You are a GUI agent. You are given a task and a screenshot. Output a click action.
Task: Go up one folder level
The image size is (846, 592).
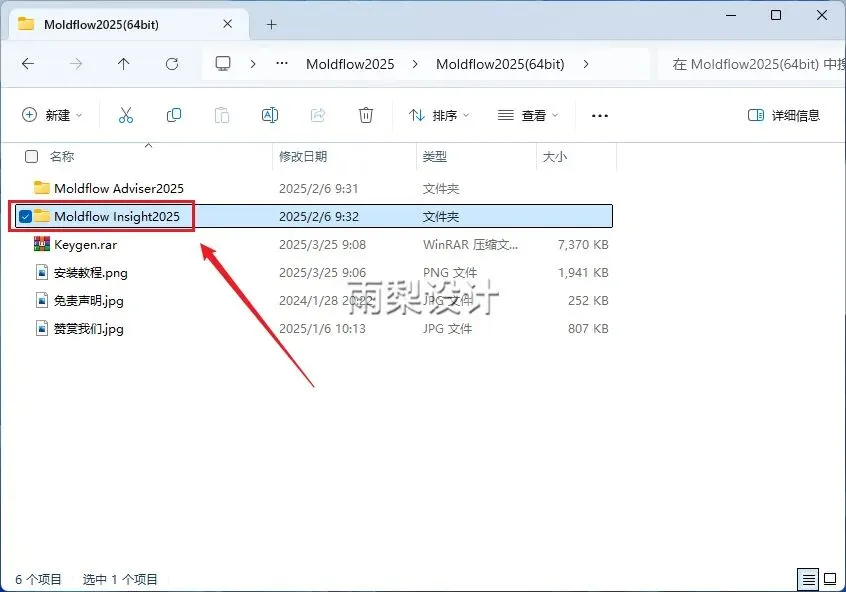coord(124,64)
